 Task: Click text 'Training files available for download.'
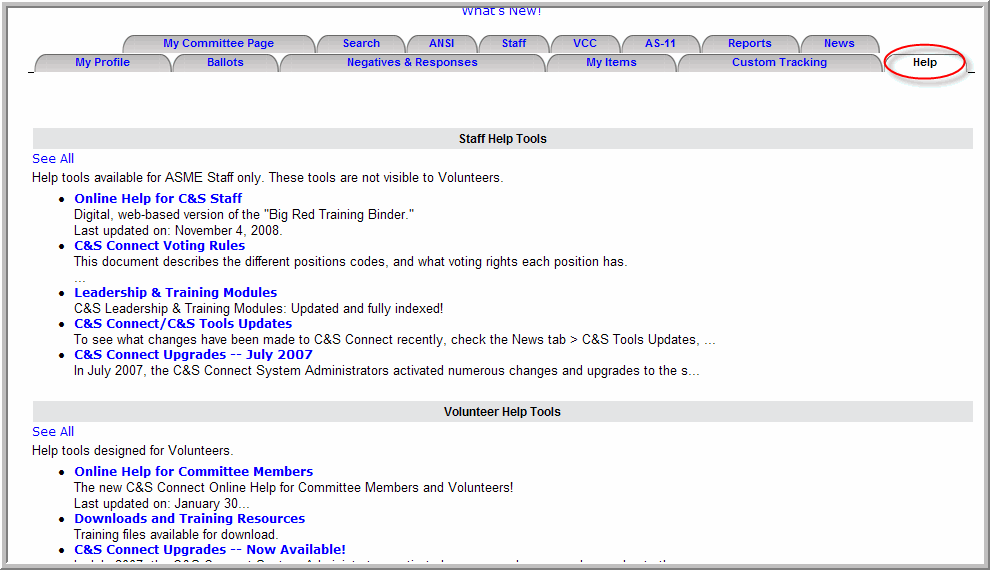[176, 534]
